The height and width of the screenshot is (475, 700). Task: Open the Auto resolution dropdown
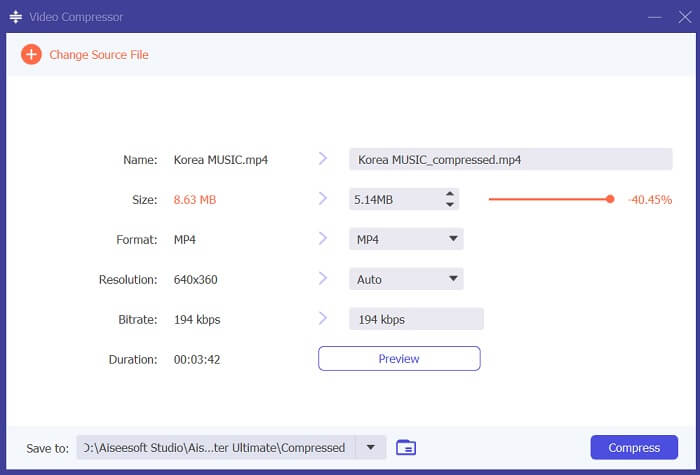coord(453,279)
